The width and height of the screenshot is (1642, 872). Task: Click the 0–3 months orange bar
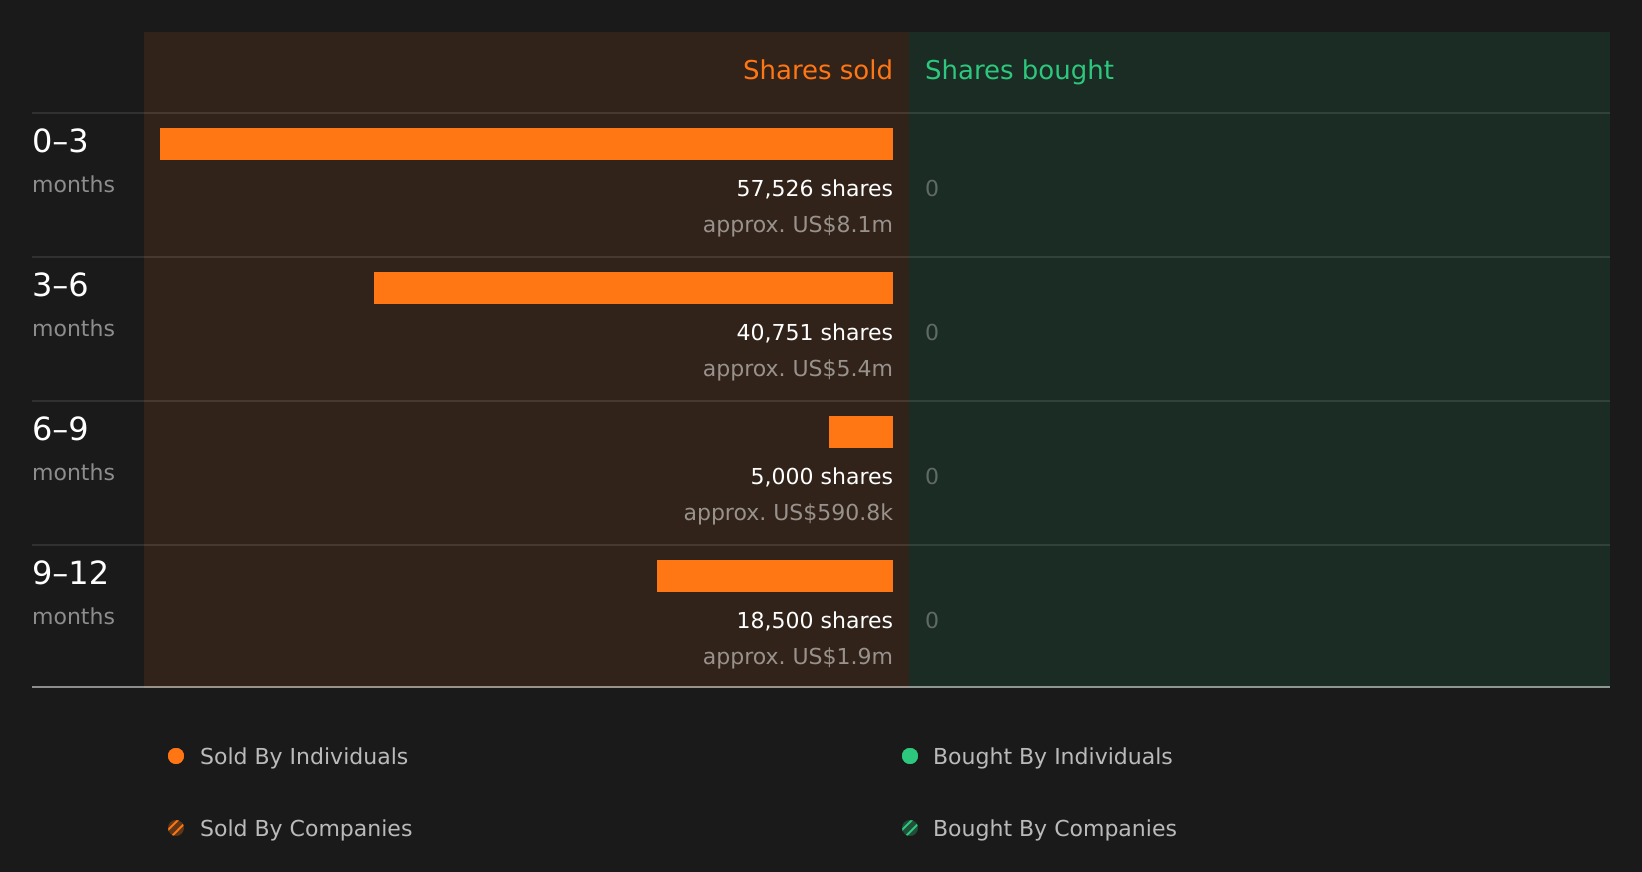click(526, 144)
